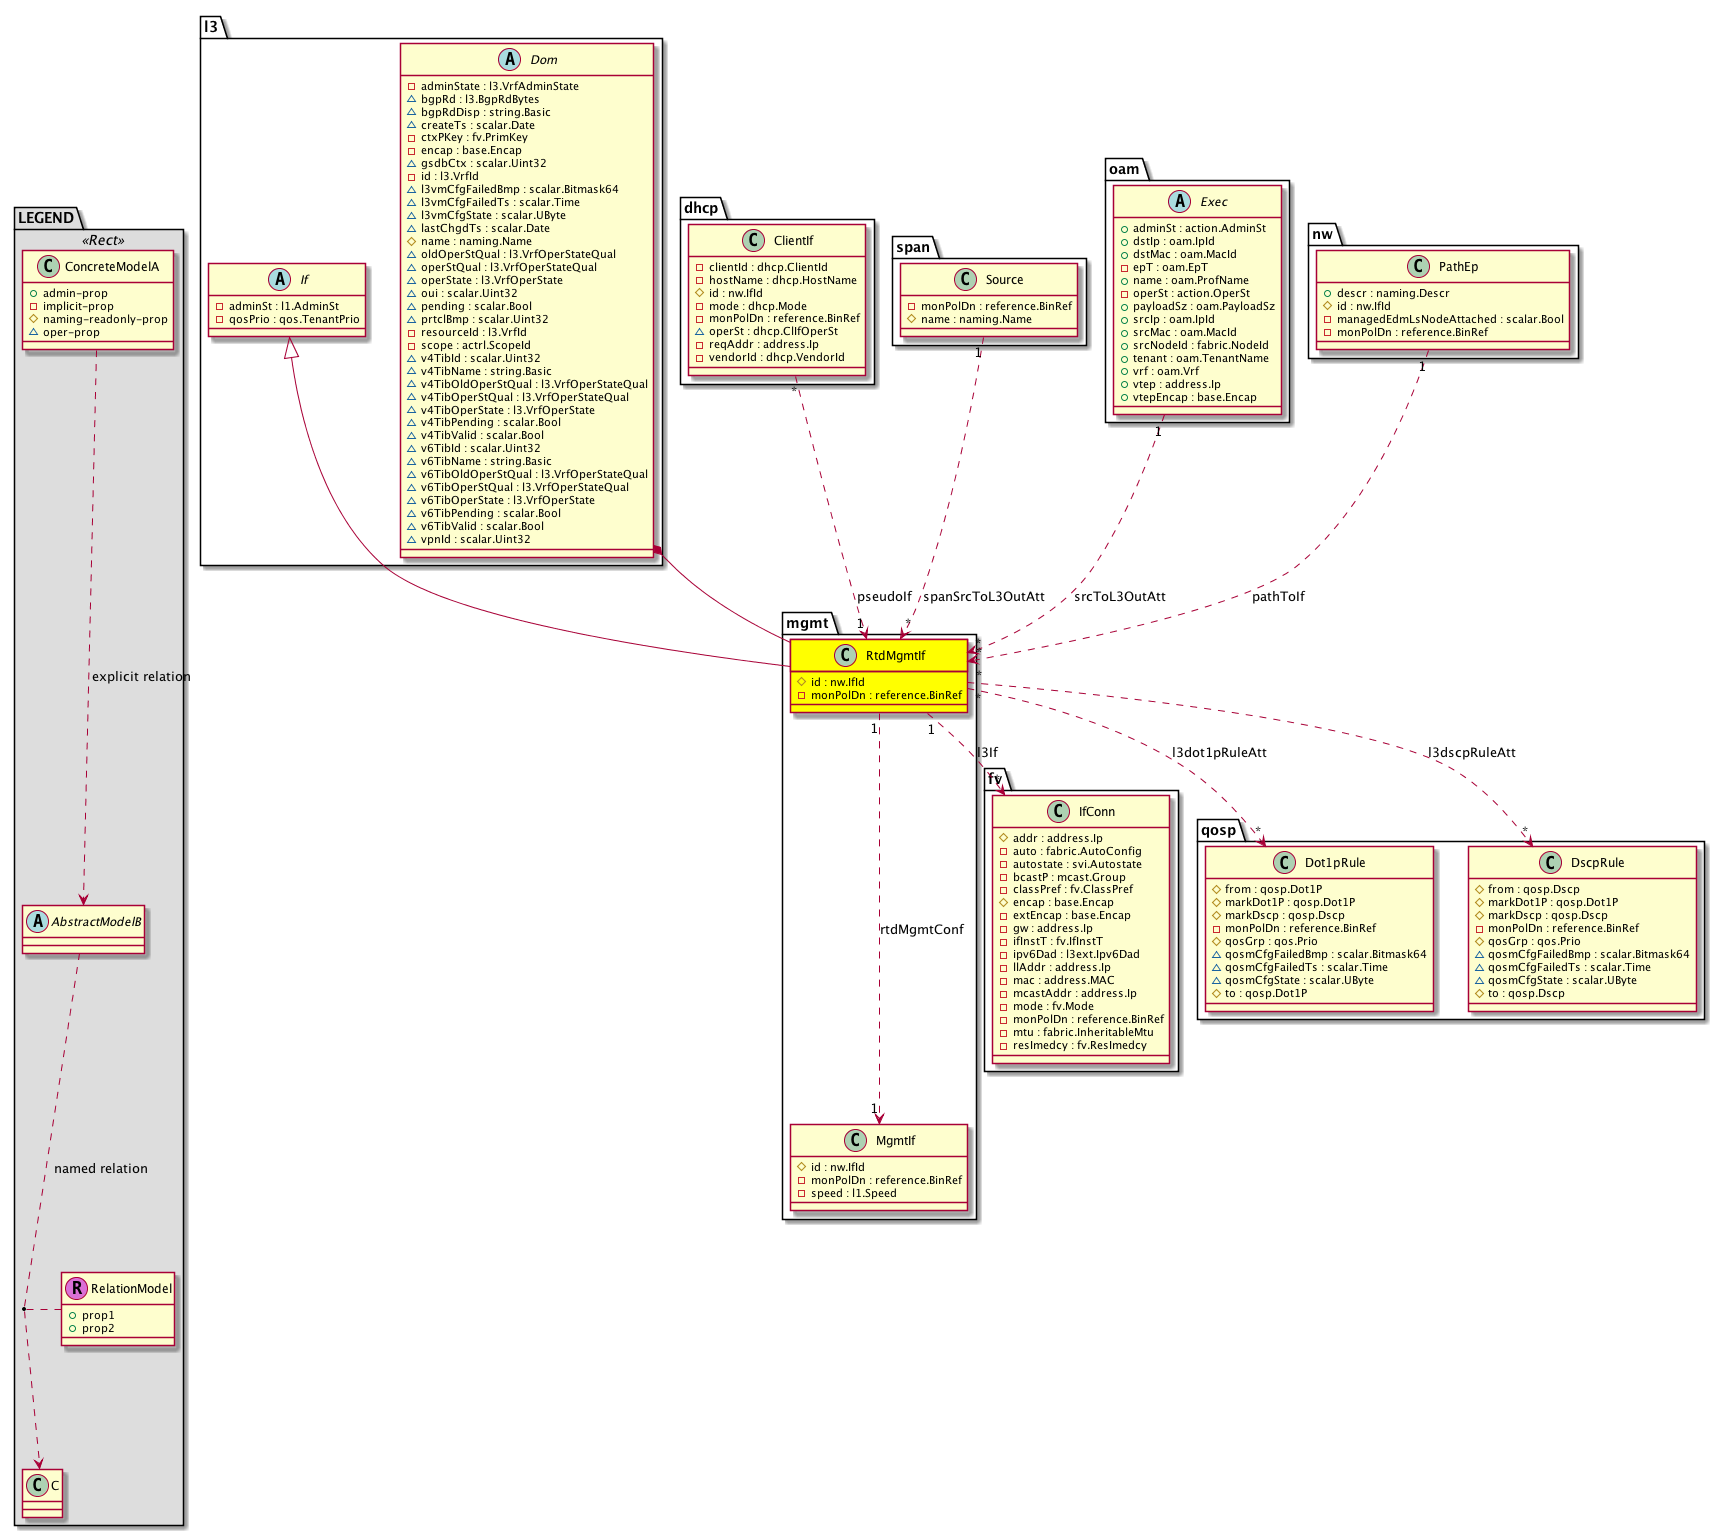
Task: Select the C icon of ClientIf class
Action: pyautogui.click(x=753, y=240)
